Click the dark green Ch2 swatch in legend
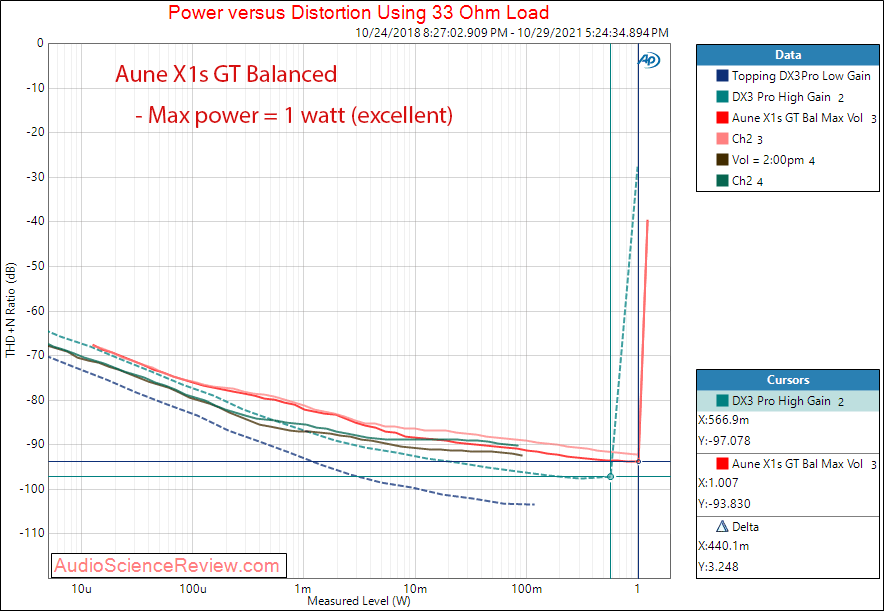The width and height of the screenshot is (884, 611). pos(722,181)
